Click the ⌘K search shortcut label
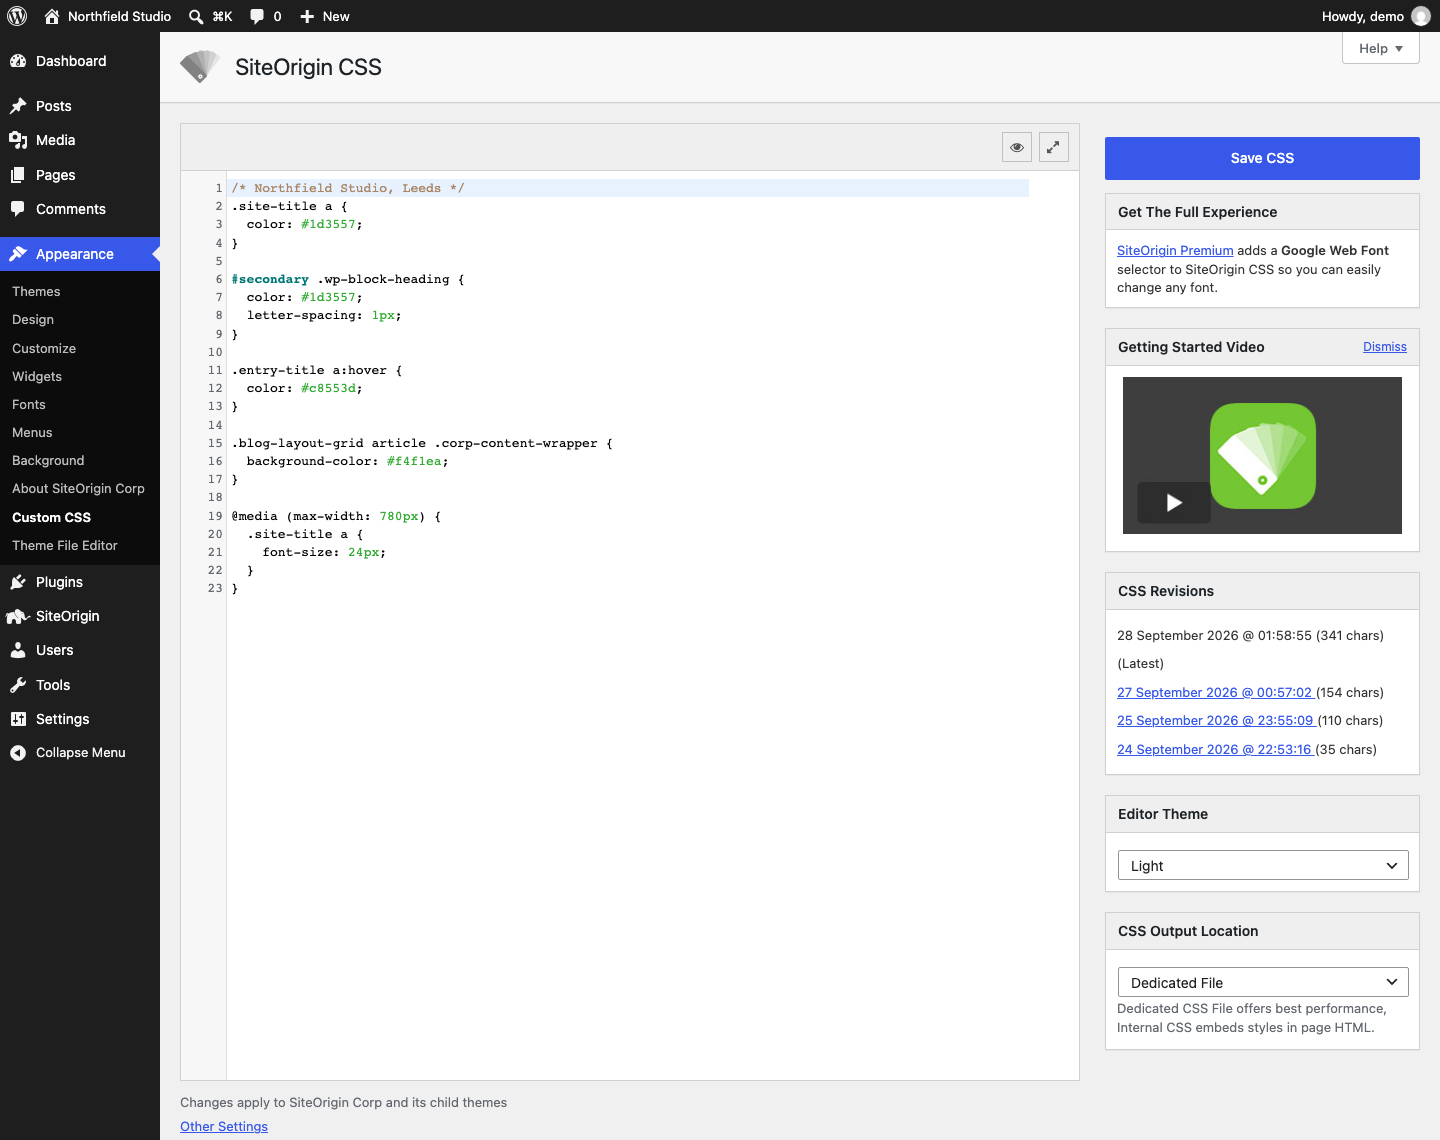Viewport: 1440px width, 1140px height. (x=223, y=16)
